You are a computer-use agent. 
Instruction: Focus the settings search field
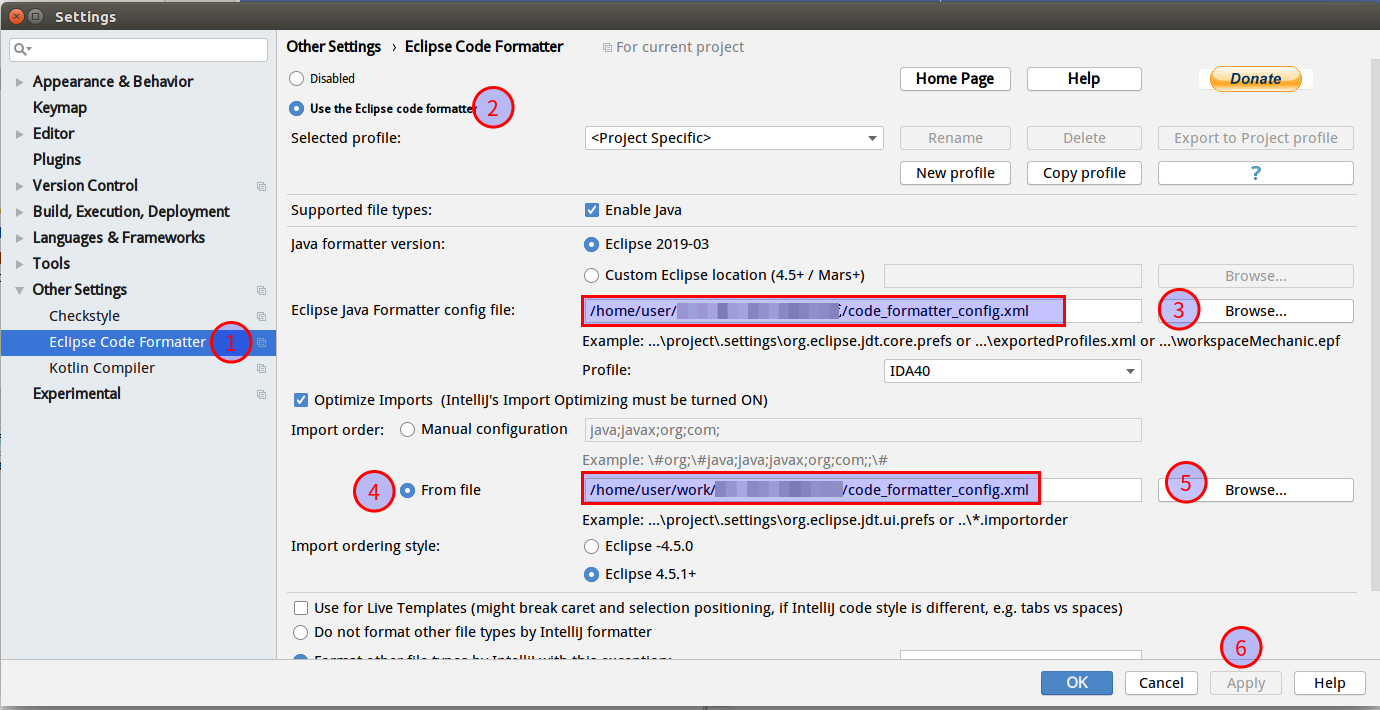pyautogui.click(x=139, y=49)
